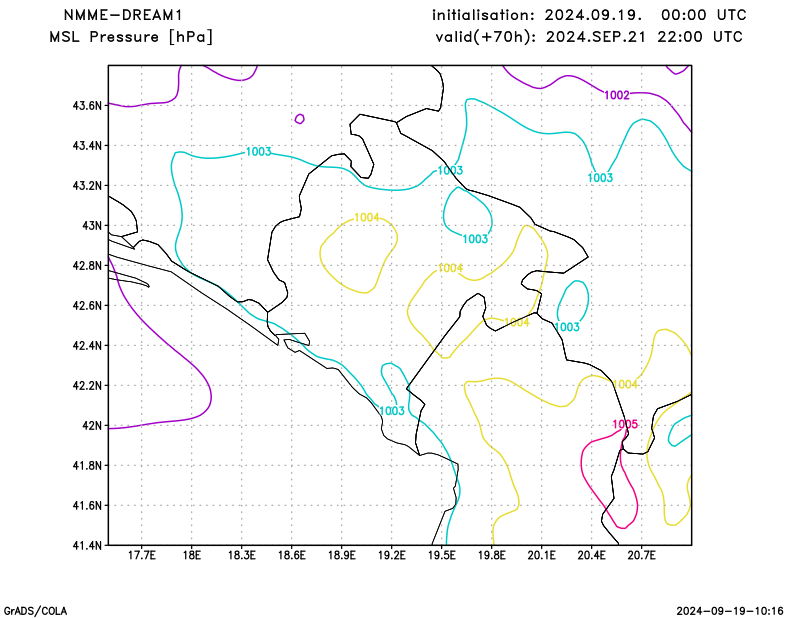Click the 18.6E longitude axis label
Viewport: 800px width, 618px height.
(292, 555)
